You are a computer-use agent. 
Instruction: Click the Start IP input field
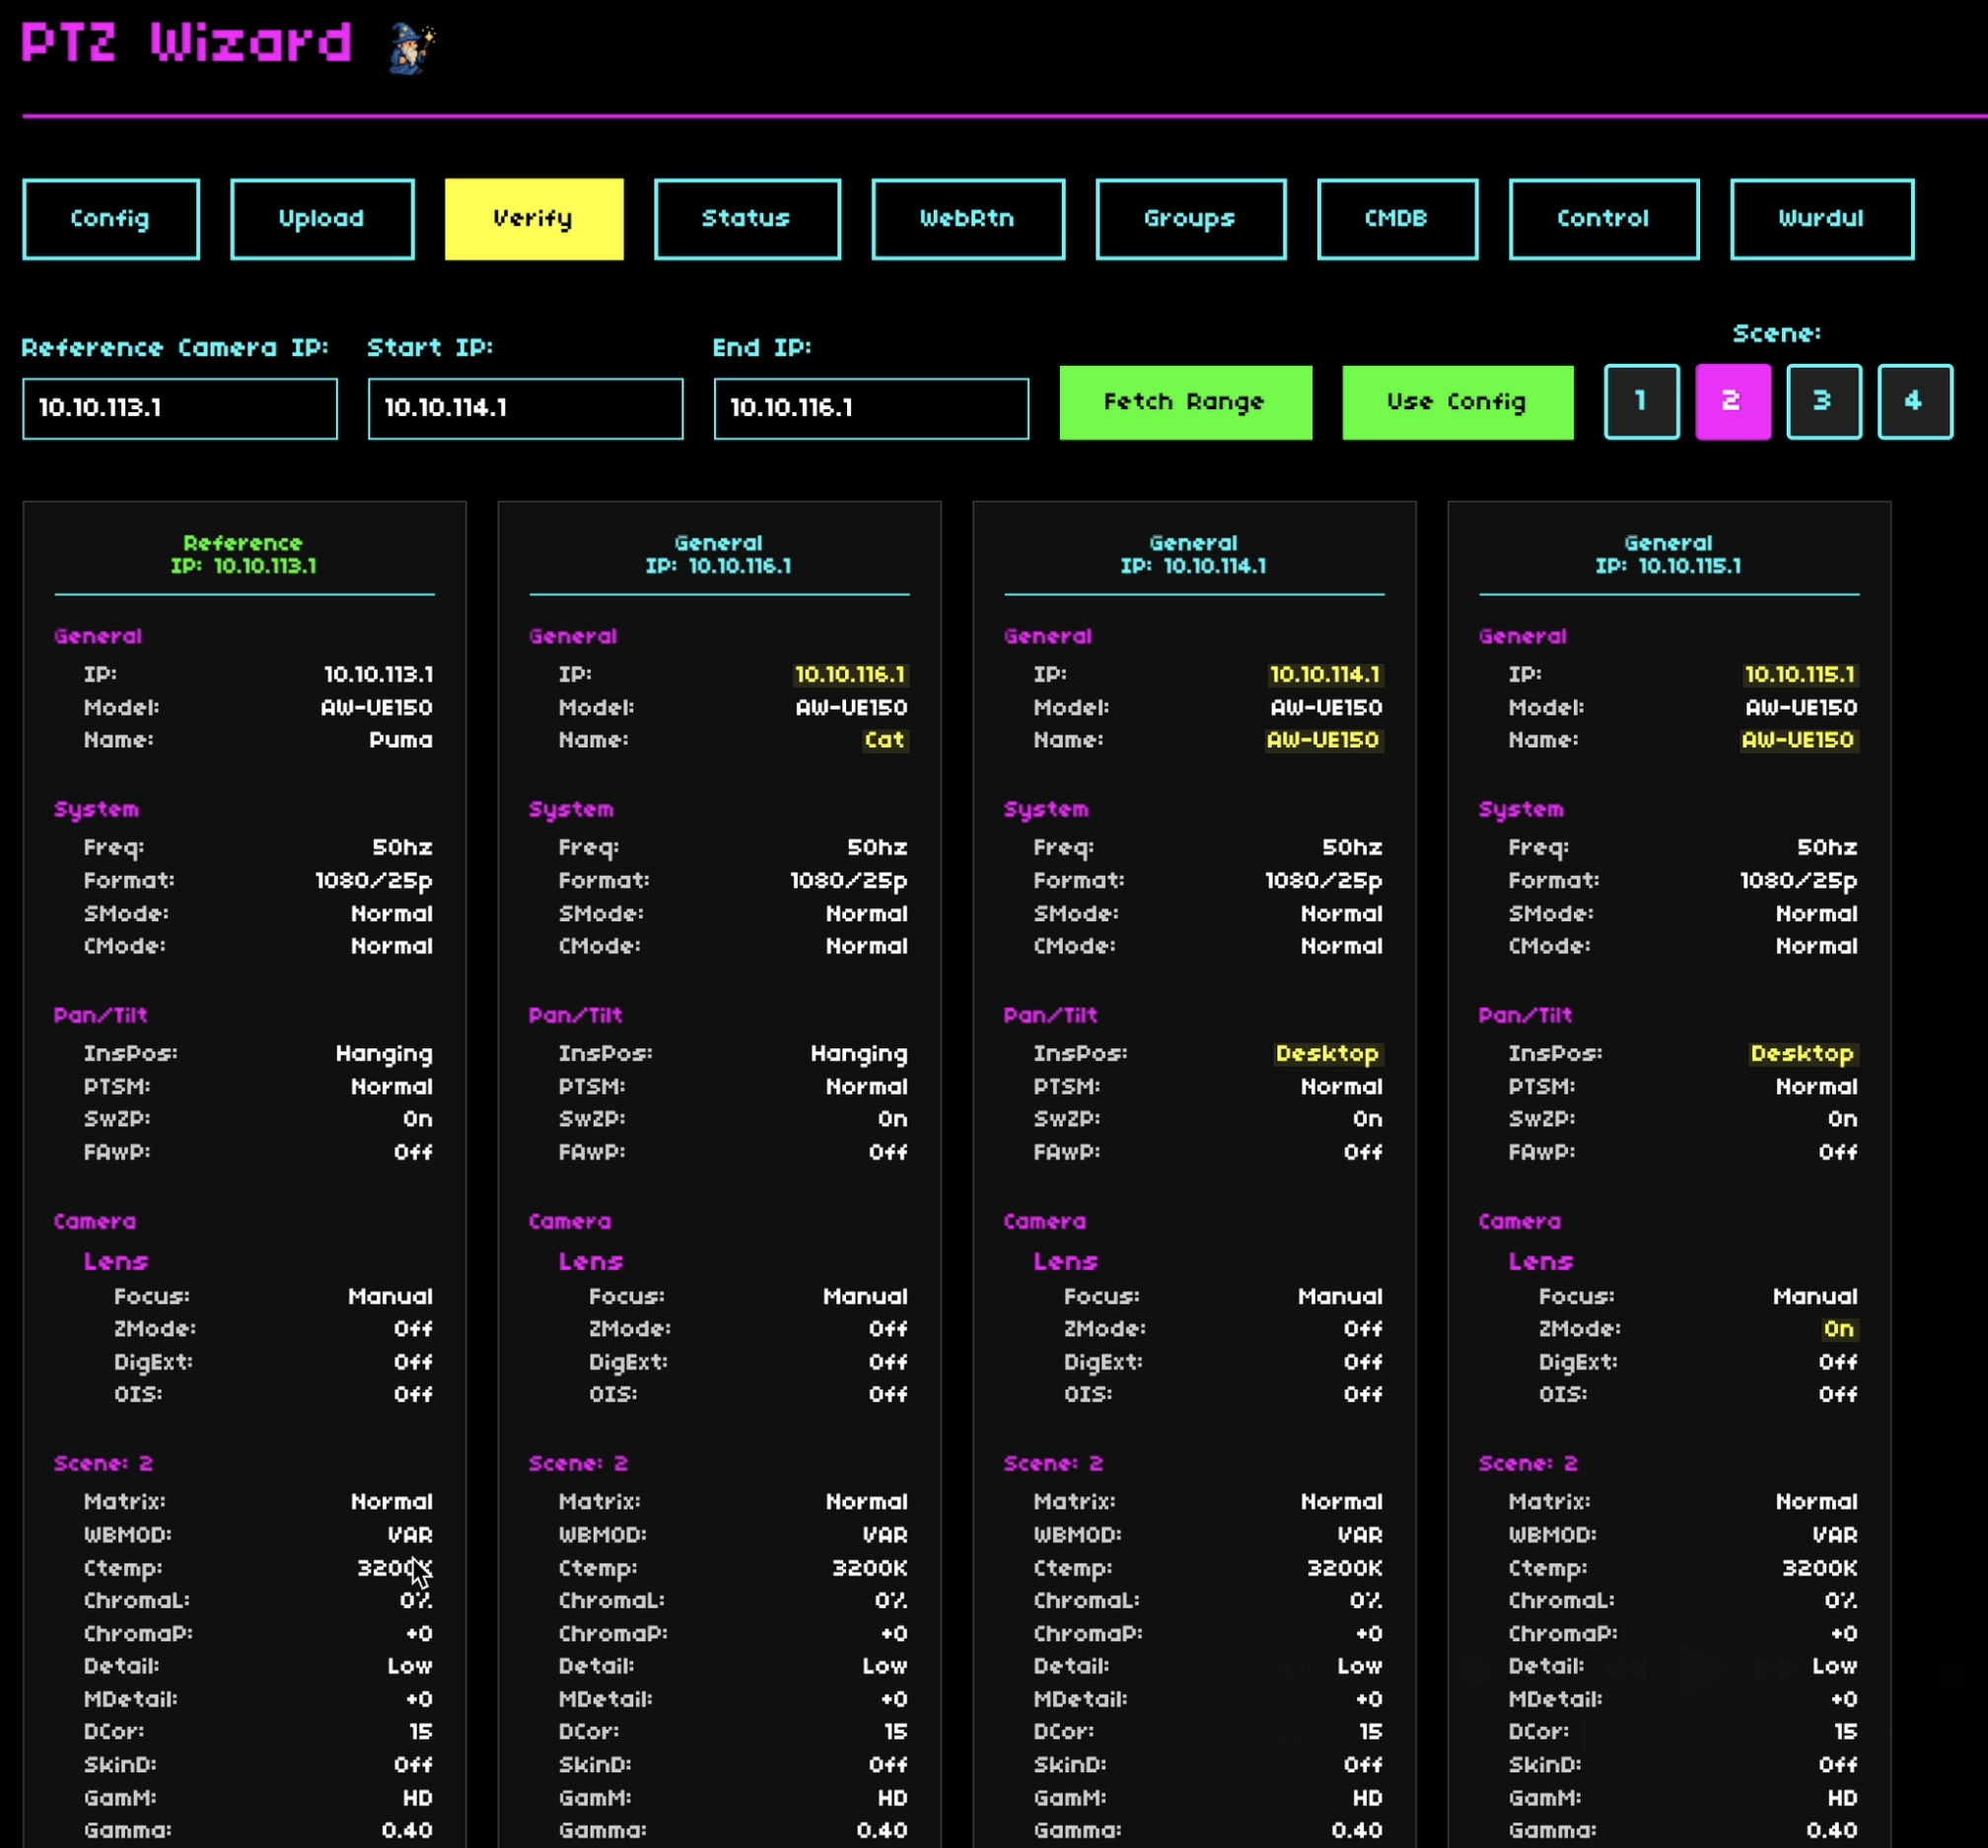point(526,408)
